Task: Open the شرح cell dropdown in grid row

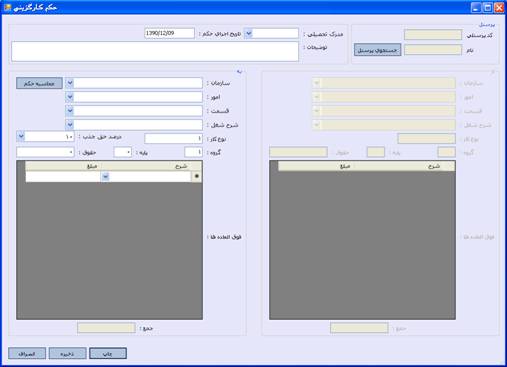Action: tap(105, 176)
